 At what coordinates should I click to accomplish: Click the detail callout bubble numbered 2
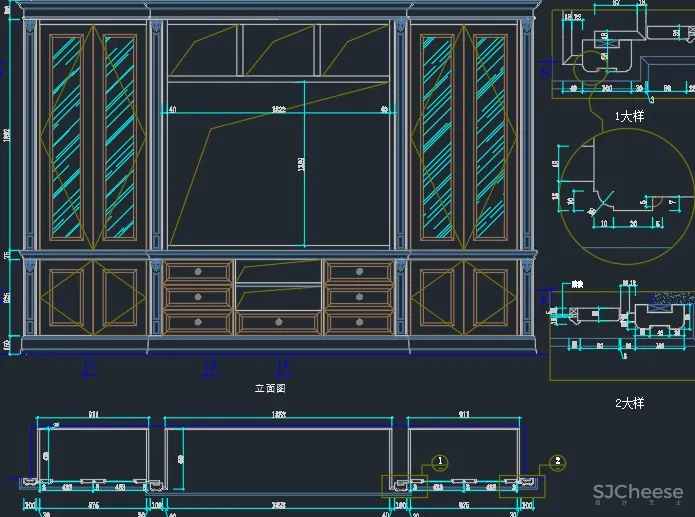pyautogui.click(x=557, y=462)
